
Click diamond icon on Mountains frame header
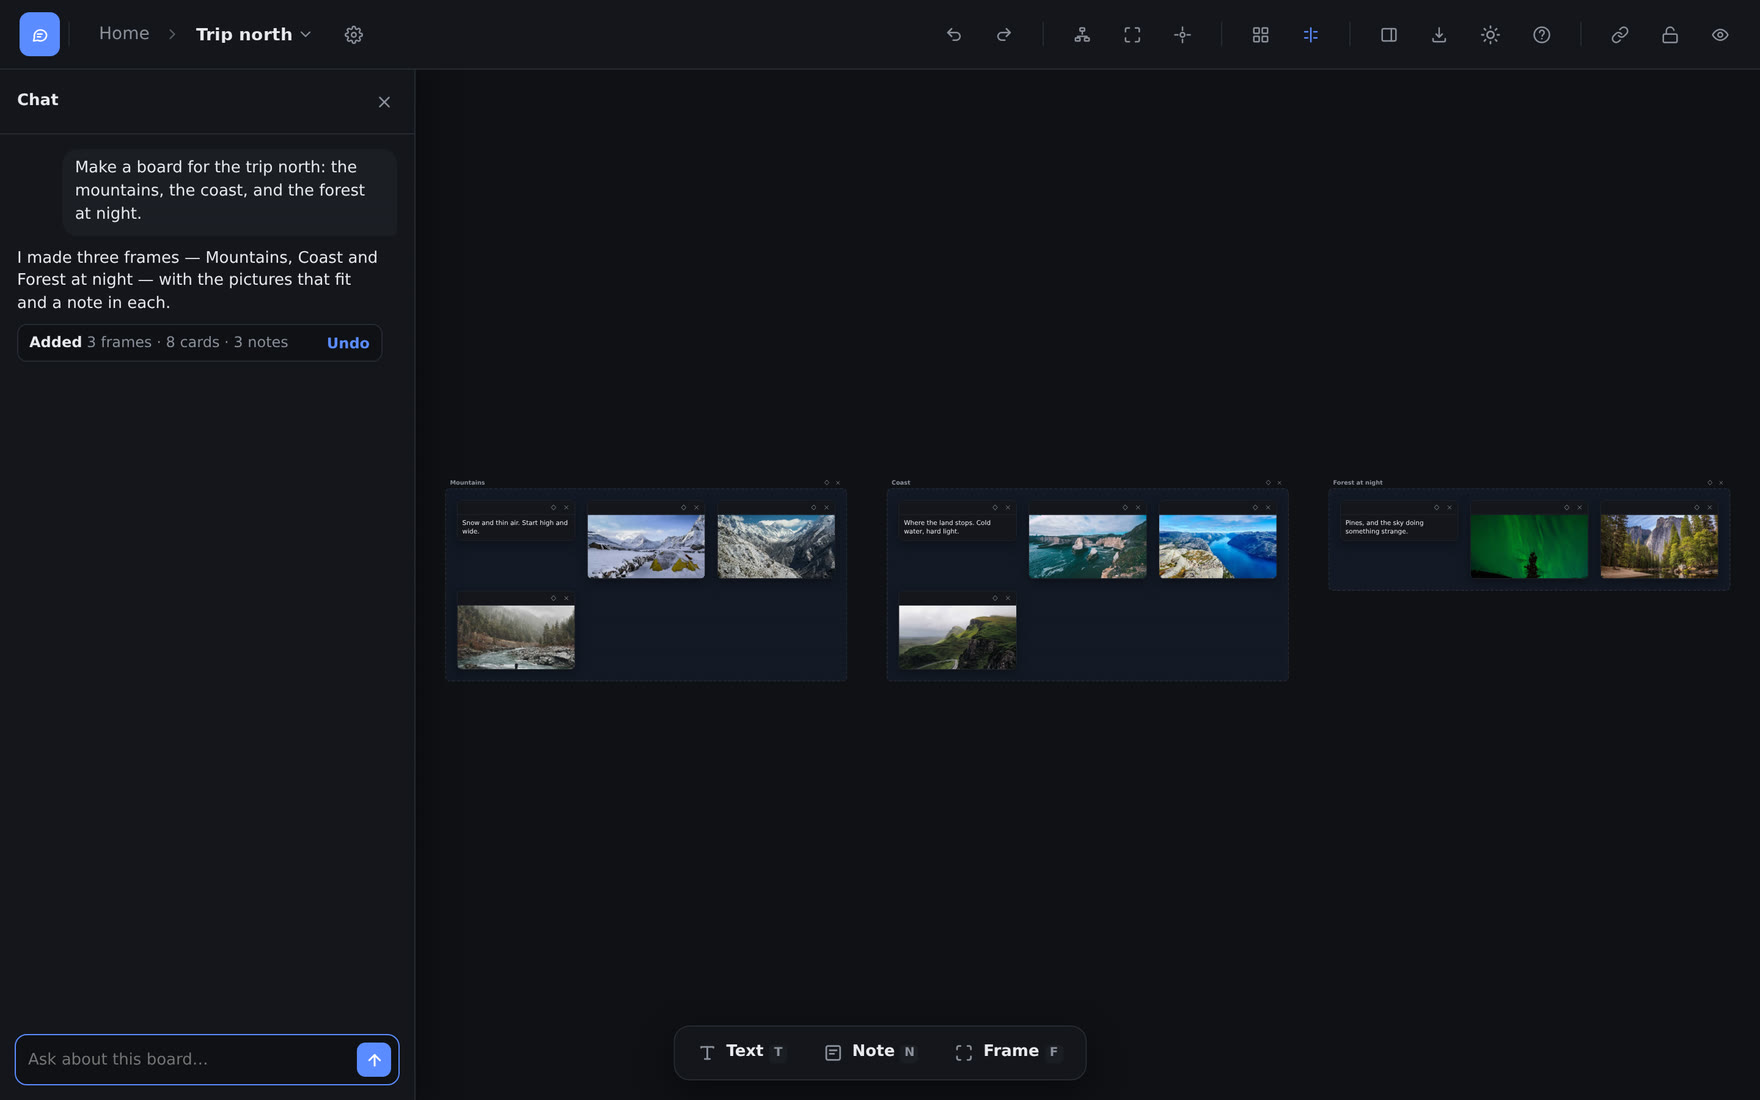pyautogui.click(x=826, y=482)
